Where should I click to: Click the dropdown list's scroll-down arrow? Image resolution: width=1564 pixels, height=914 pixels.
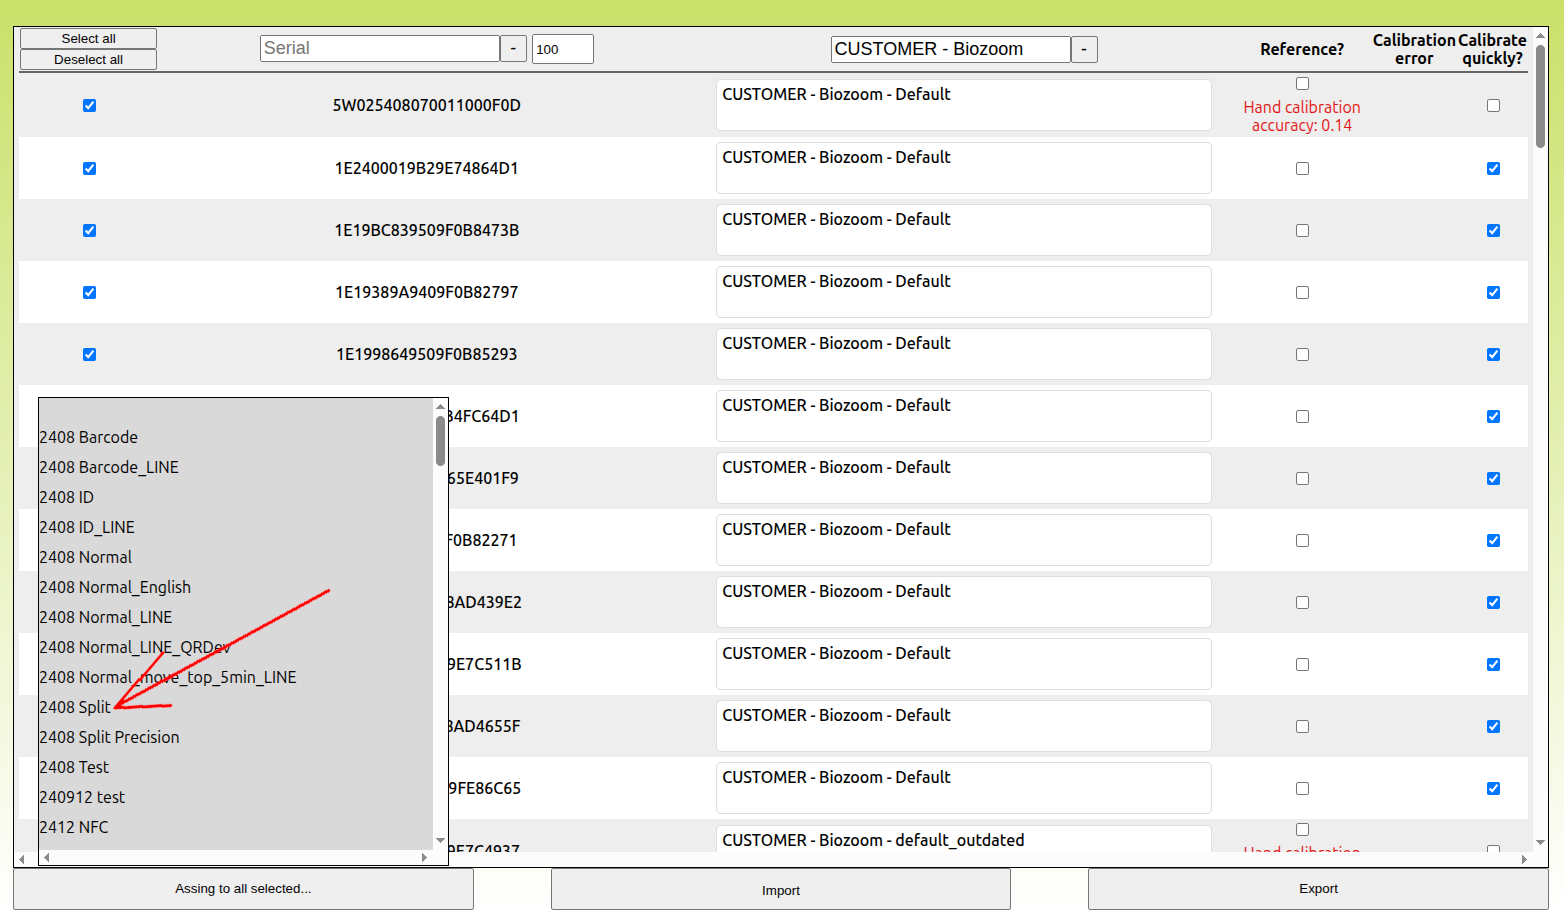440,841
